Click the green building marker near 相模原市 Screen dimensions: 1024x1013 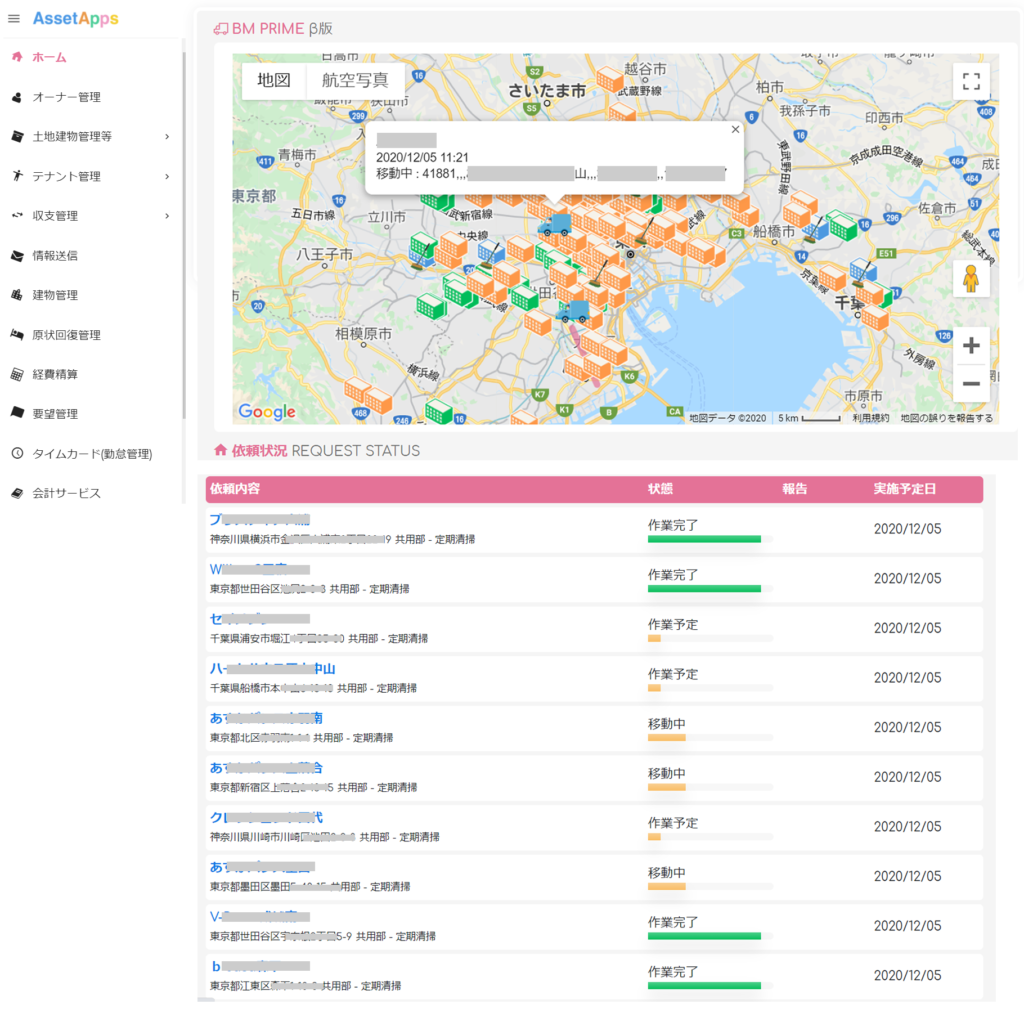431,306
